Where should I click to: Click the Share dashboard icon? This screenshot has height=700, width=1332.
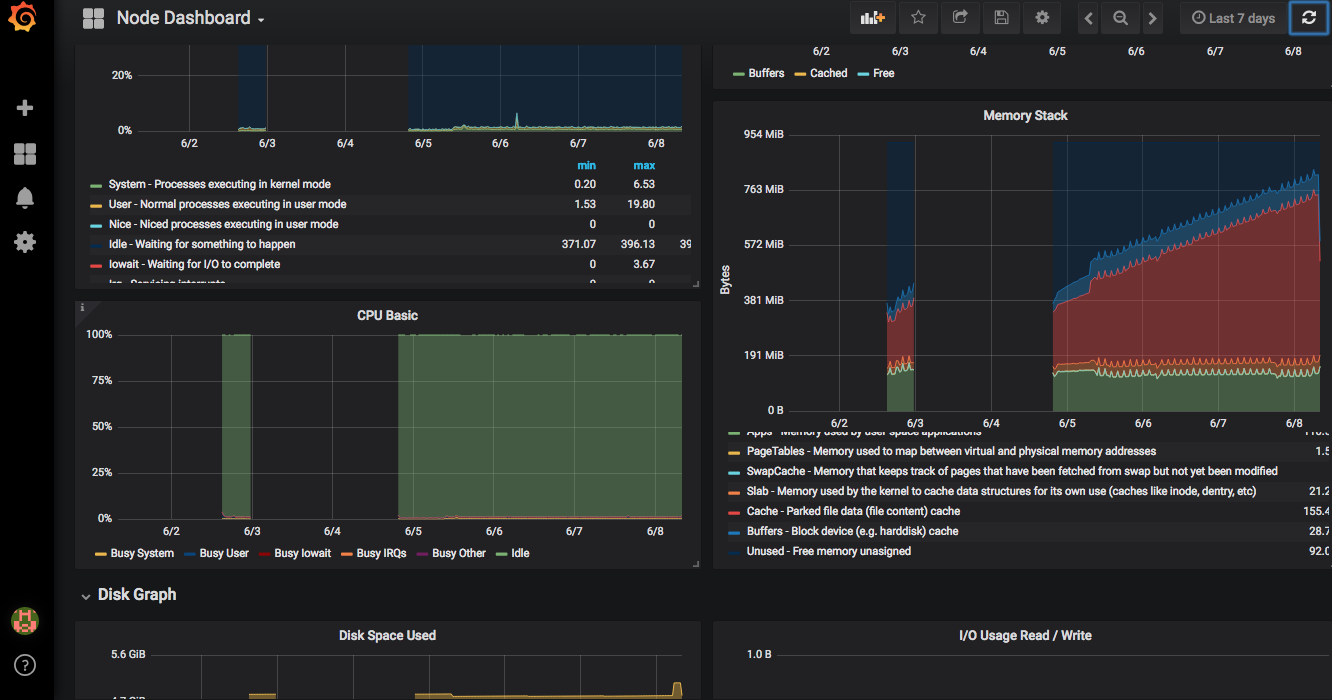(x=960, y=18)
